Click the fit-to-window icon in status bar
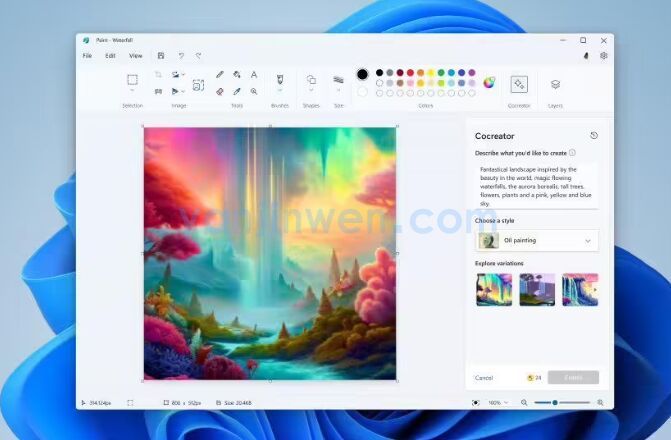This screenshot has width=671, height=440. click(475, 403)
